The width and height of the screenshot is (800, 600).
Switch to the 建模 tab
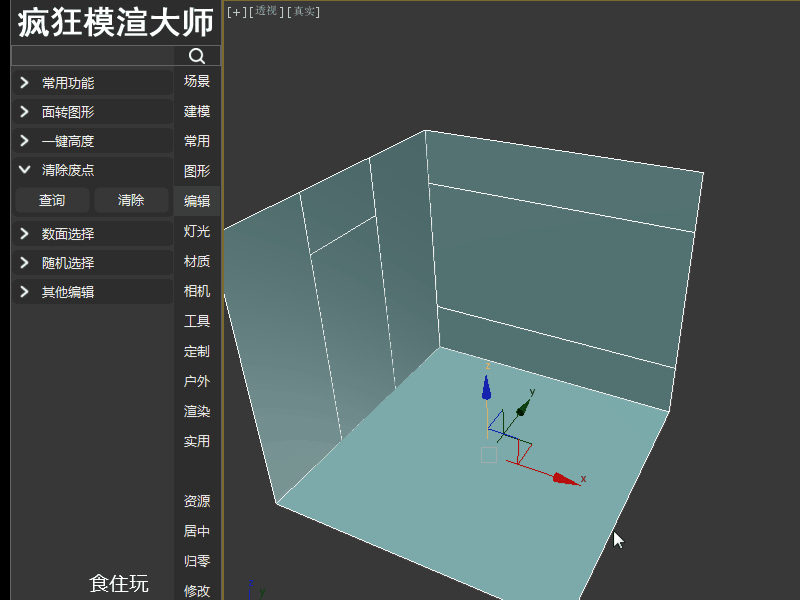197,111
